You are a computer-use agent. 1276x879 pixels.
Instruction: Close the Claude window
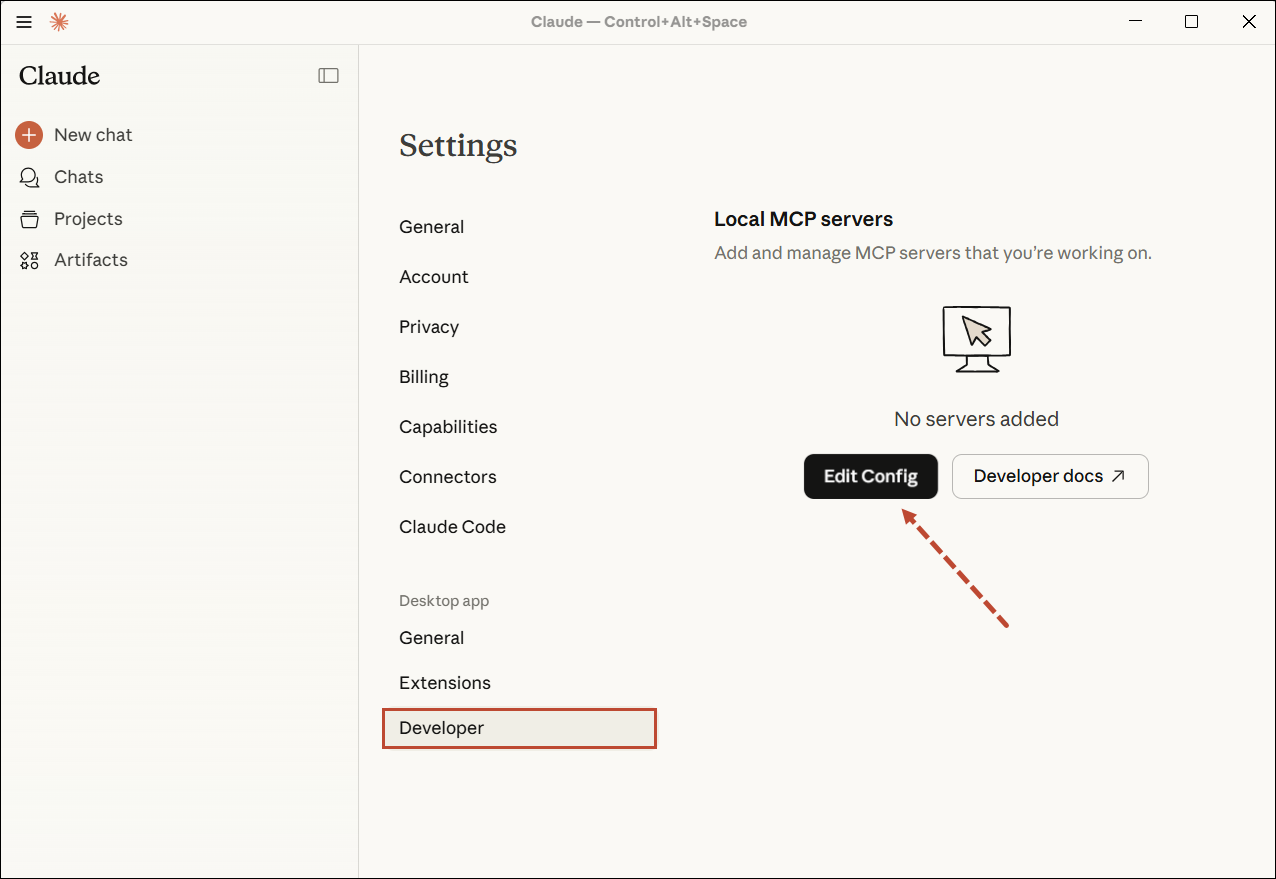(x=1248, y=22)
